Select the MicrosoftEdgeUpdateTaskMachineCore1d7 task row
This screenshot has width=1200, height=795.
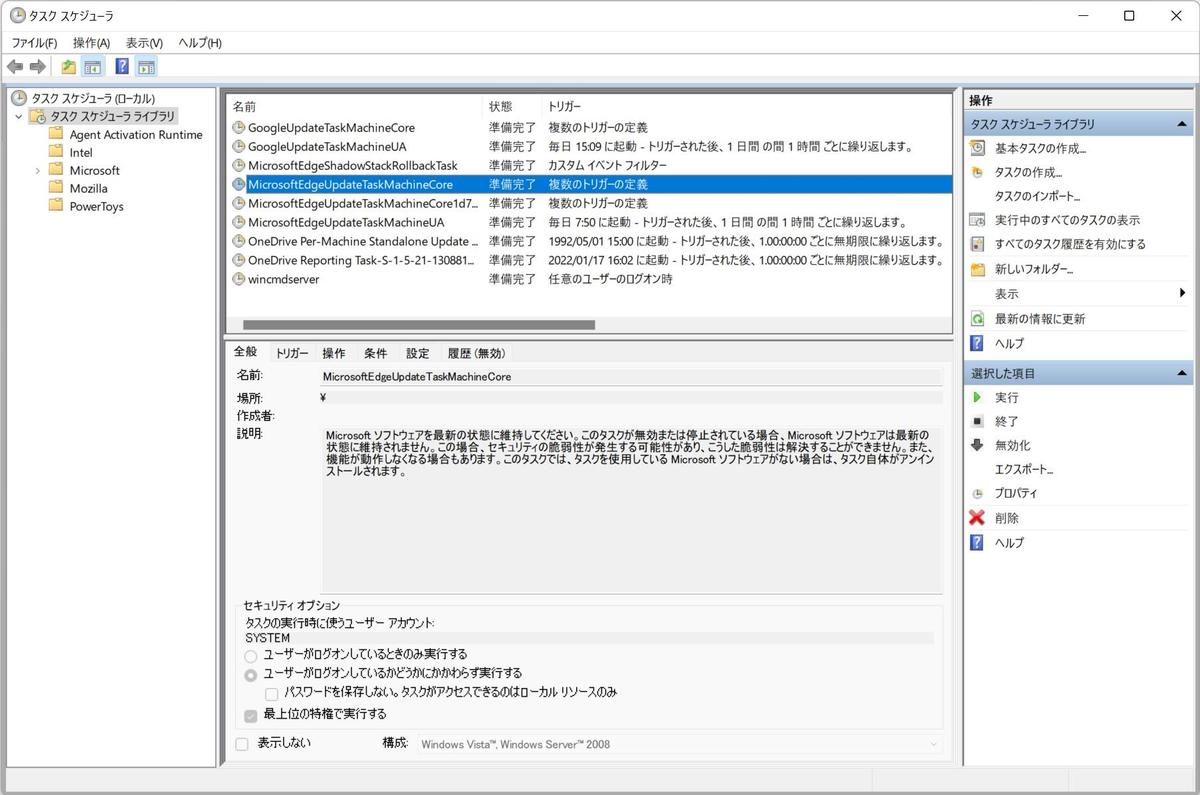[588, 203]
